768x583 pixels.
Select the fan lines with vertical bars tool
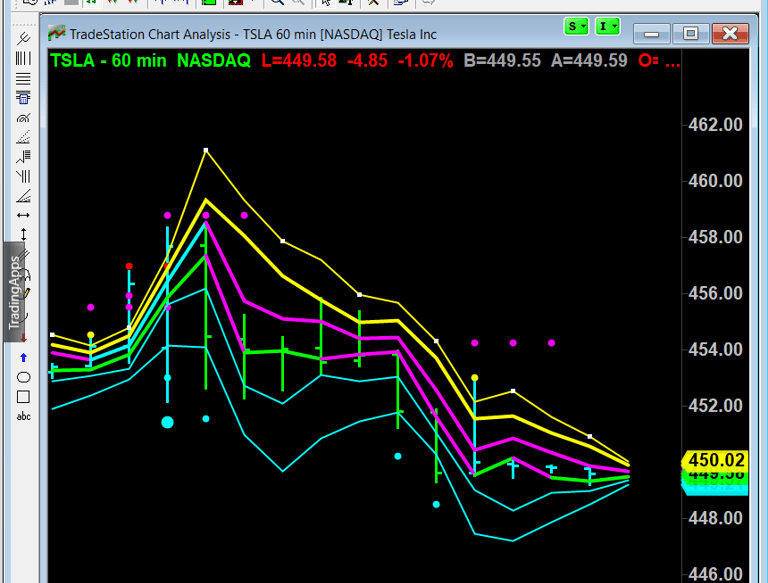23,176
